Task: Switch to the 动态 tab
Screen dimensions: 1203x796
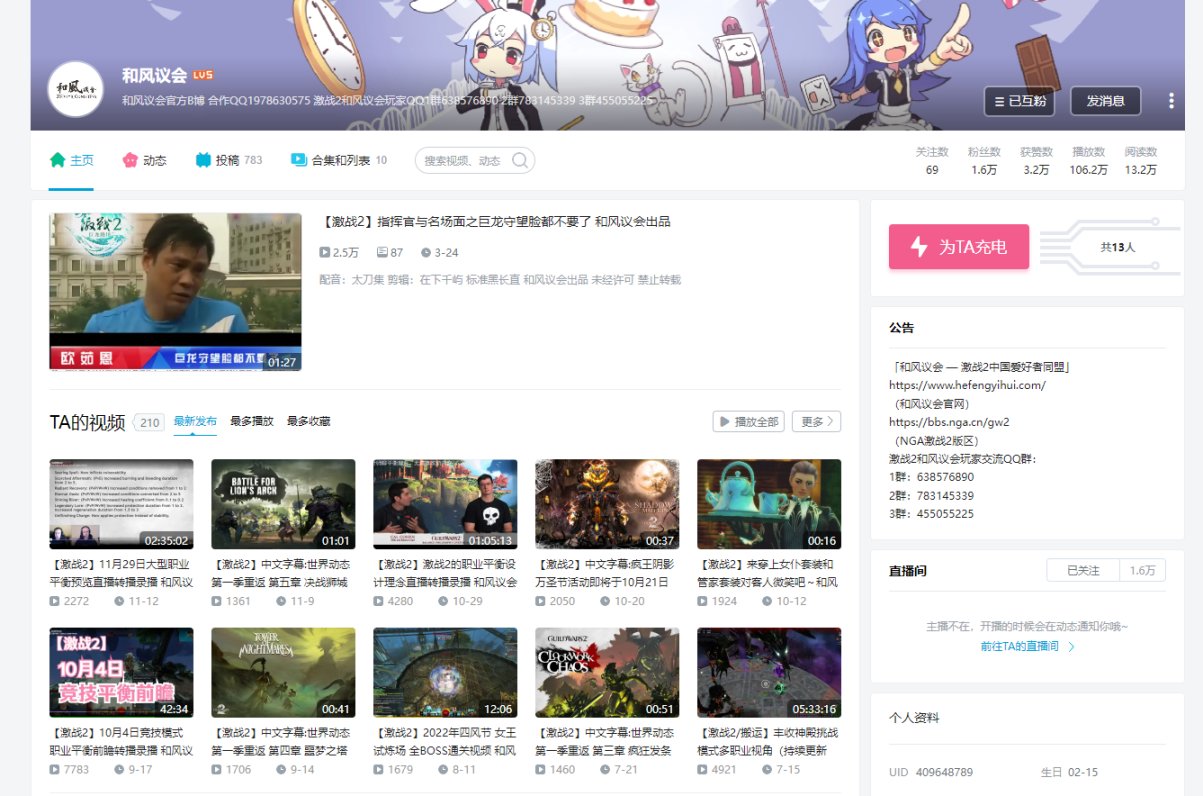Action: click(144, 160)
